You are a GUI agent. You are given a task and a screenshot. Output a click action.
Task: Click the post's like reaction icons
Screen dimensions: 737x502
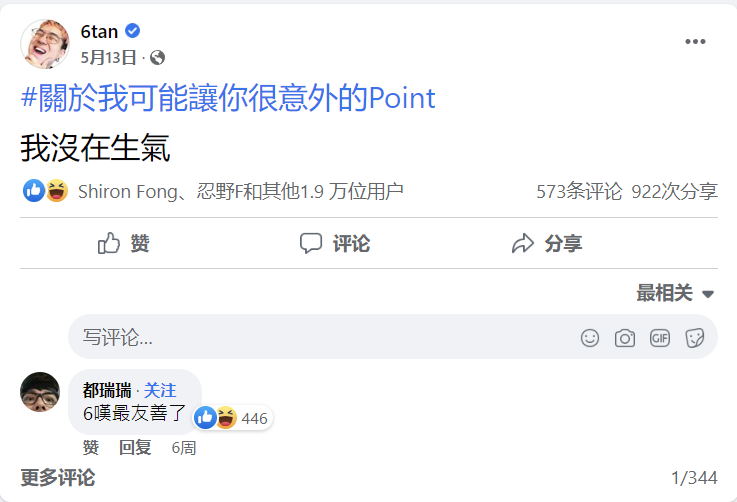coord(45,191)
